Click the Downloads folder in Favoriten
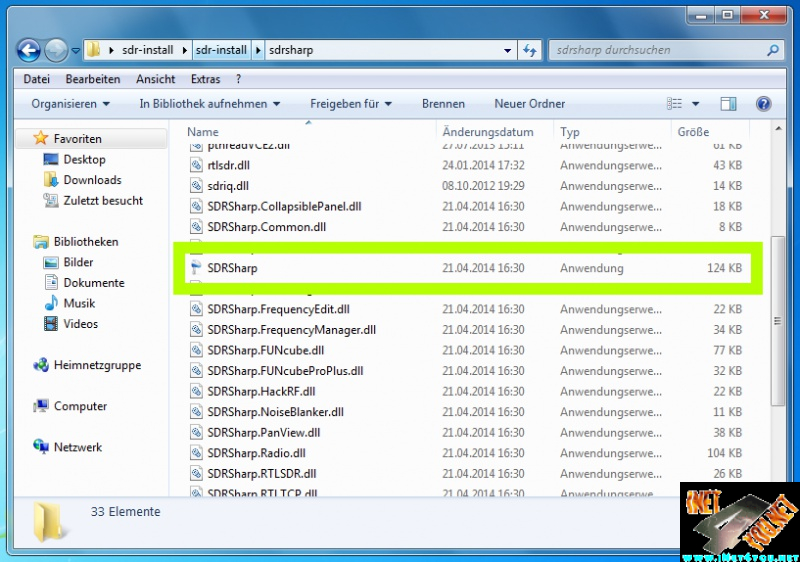Screen dimensions: 800x562 click(x=92, y=180)
